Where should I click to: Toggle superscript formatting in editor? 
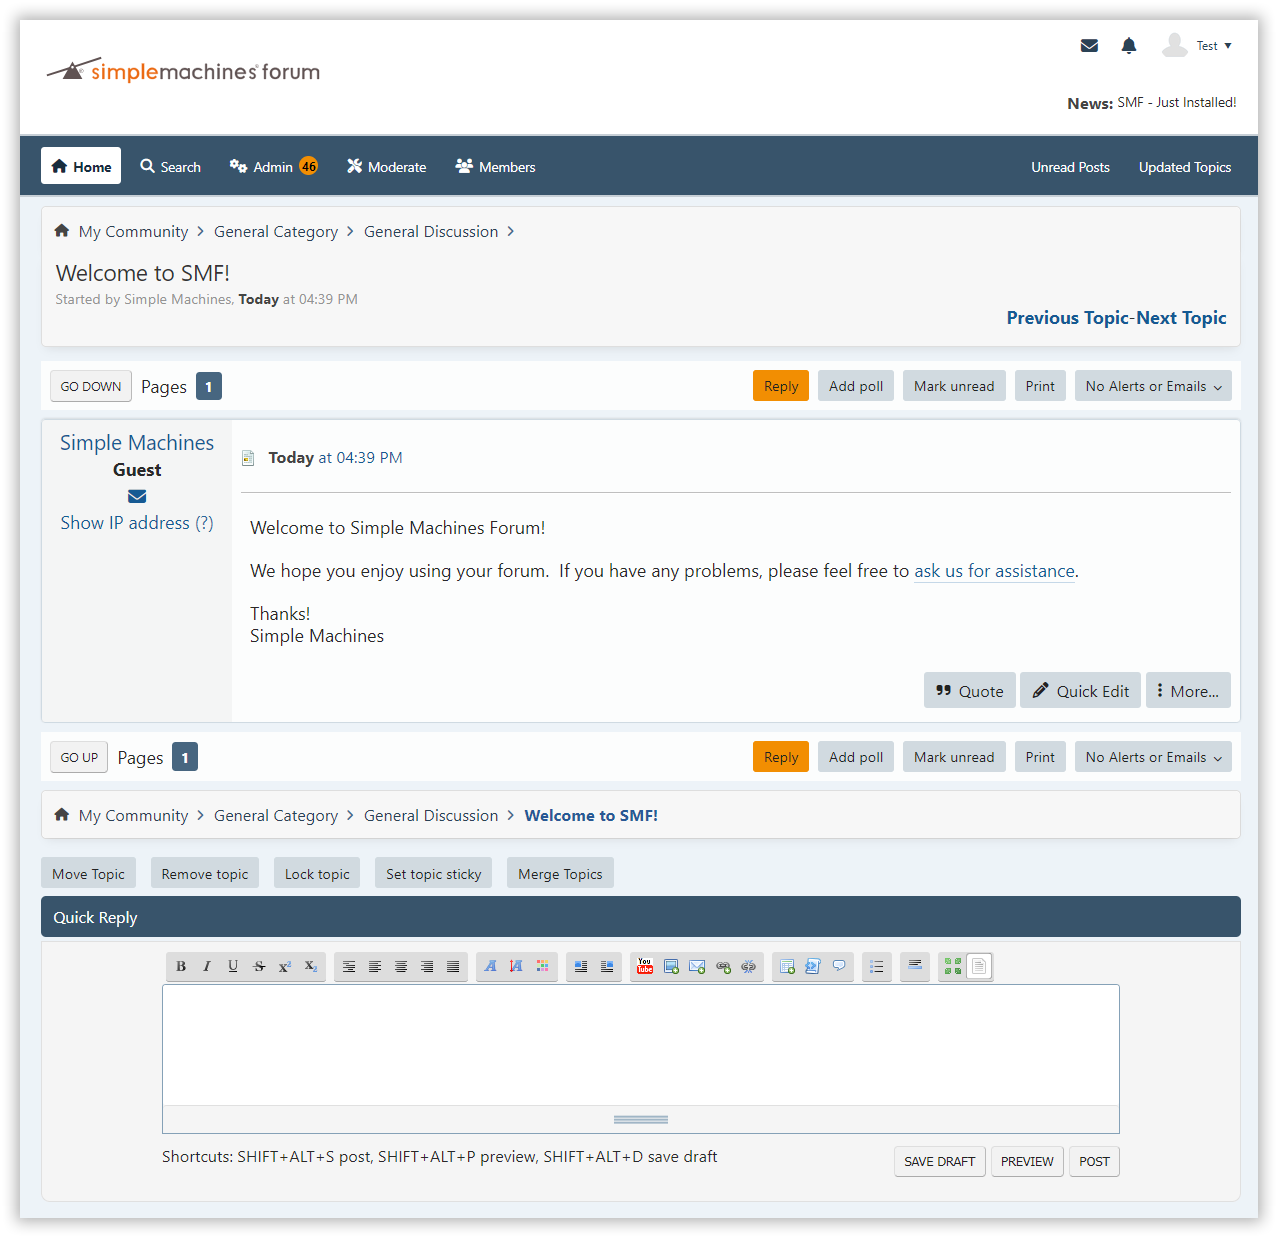coord(285,966)
